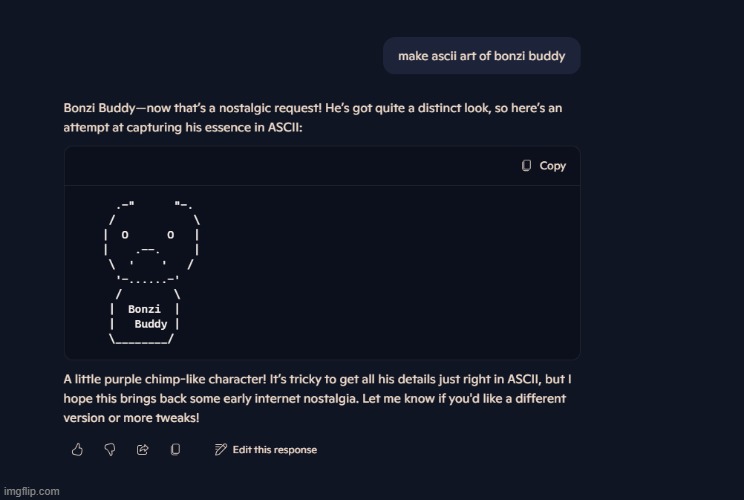Viewport: 744px width, 500px height.
Task: Click the word Buddy in the ASCII art
Action: pyautogui.click(x=151, y=324)
